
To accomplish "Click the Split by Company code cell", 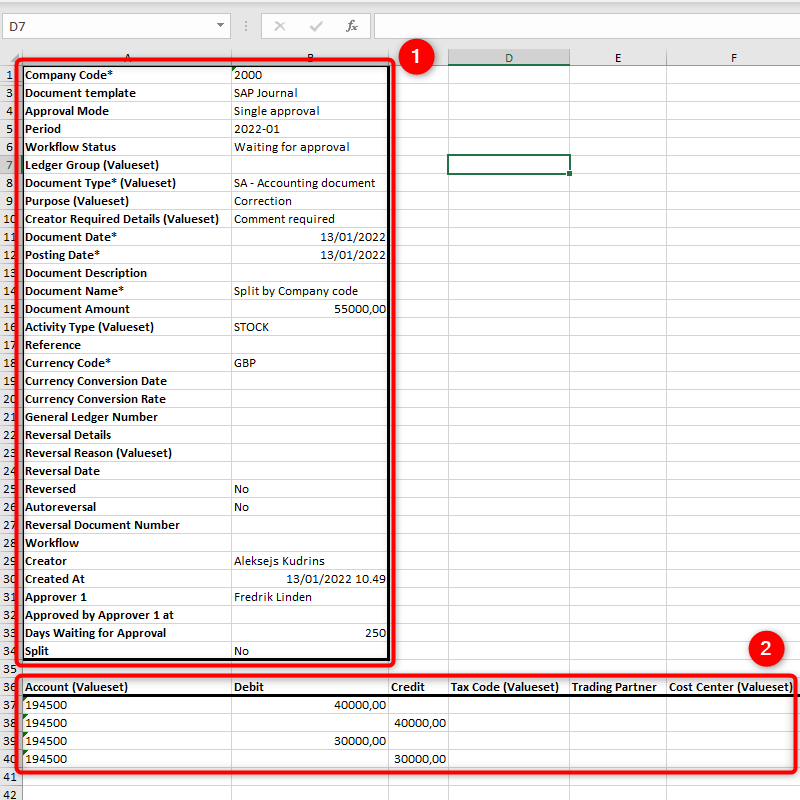I will (309, 291).
